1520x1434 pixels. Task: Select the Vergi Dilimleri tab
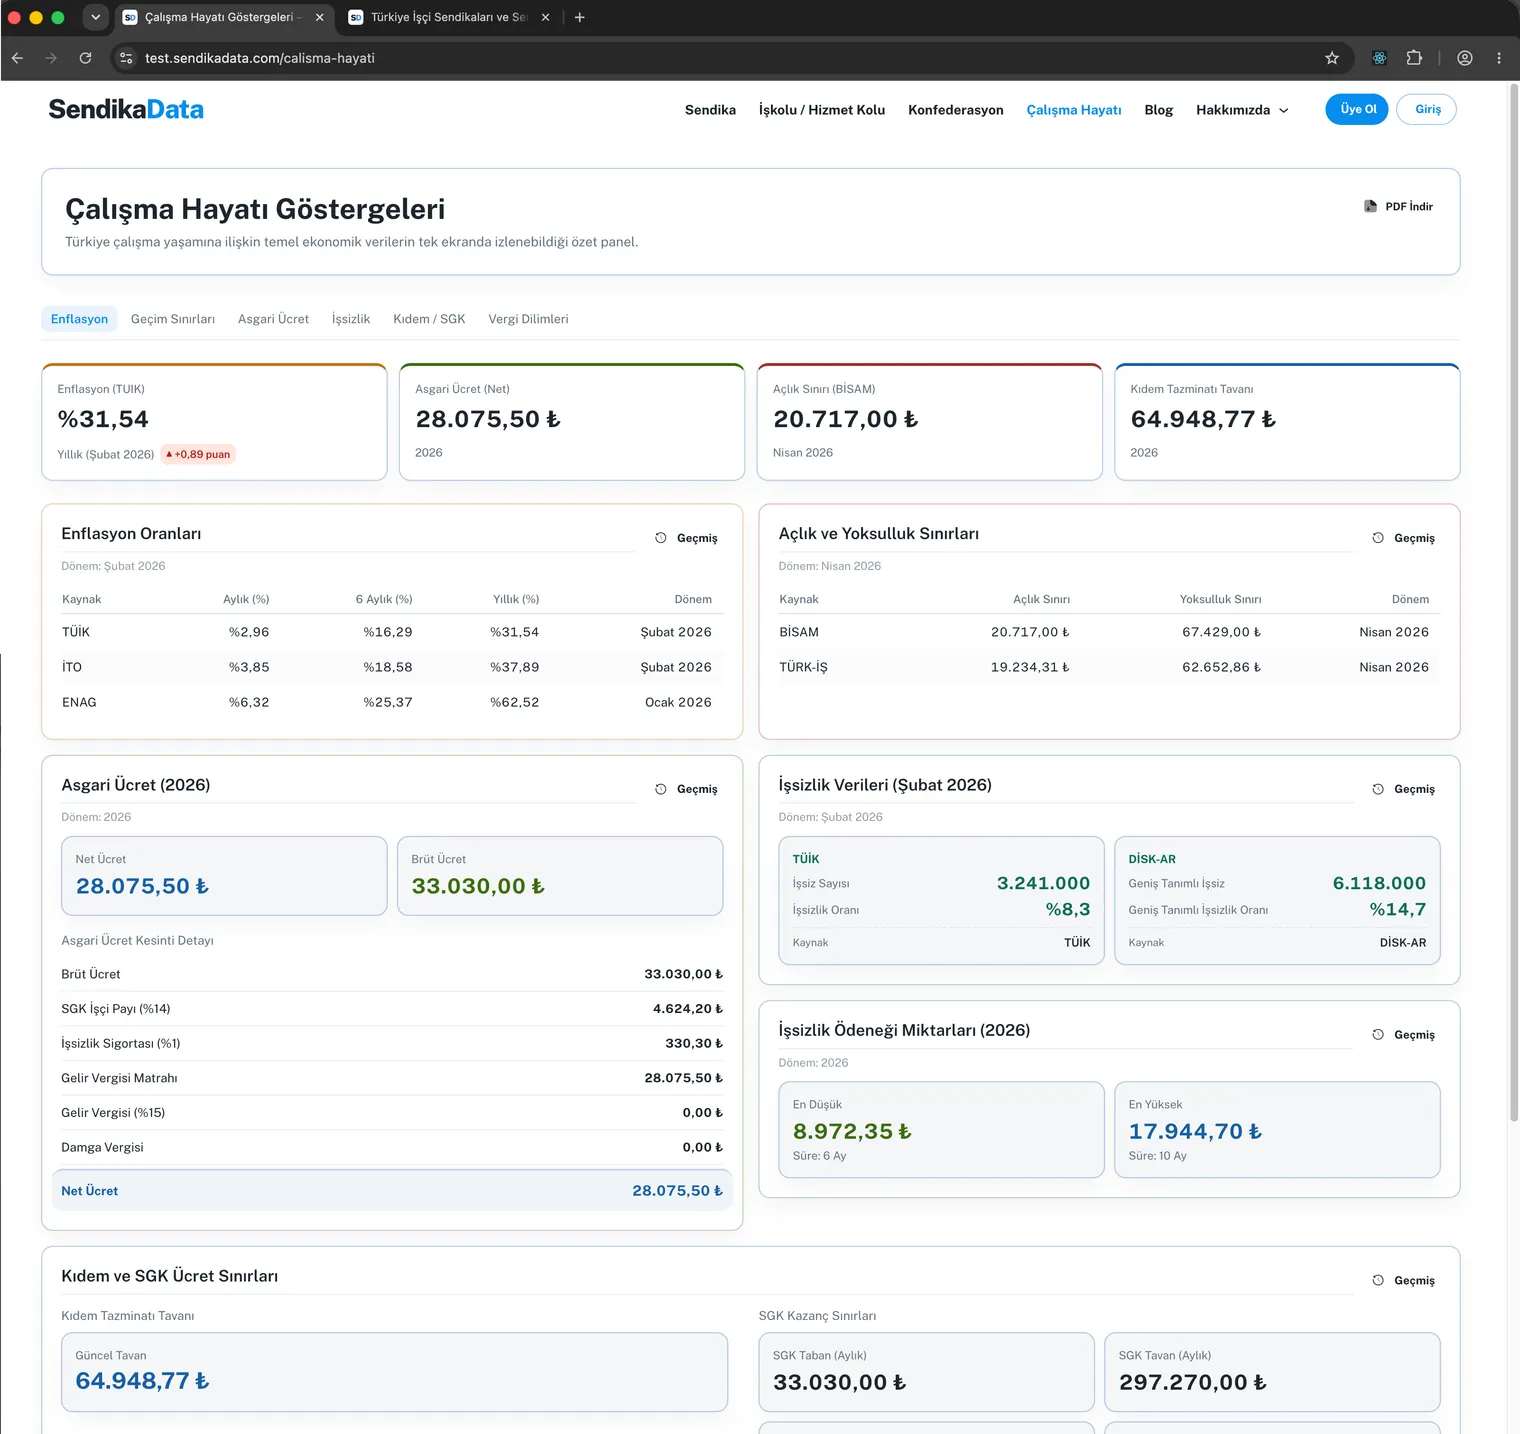point(528,319)
